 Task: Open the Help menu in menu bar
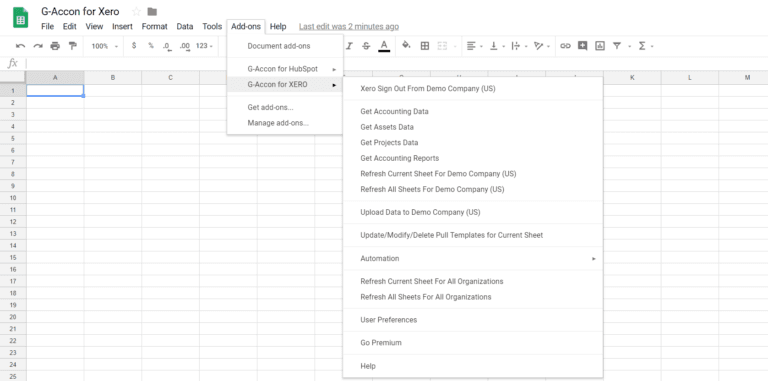[x=278, y=26]
